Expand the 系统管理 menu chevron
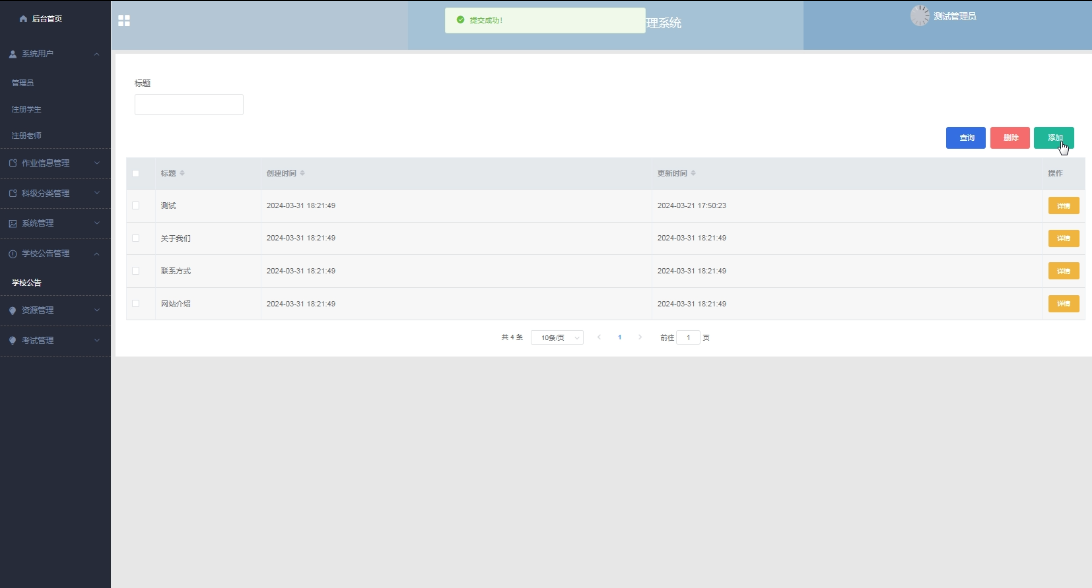 tap(97, 224)
